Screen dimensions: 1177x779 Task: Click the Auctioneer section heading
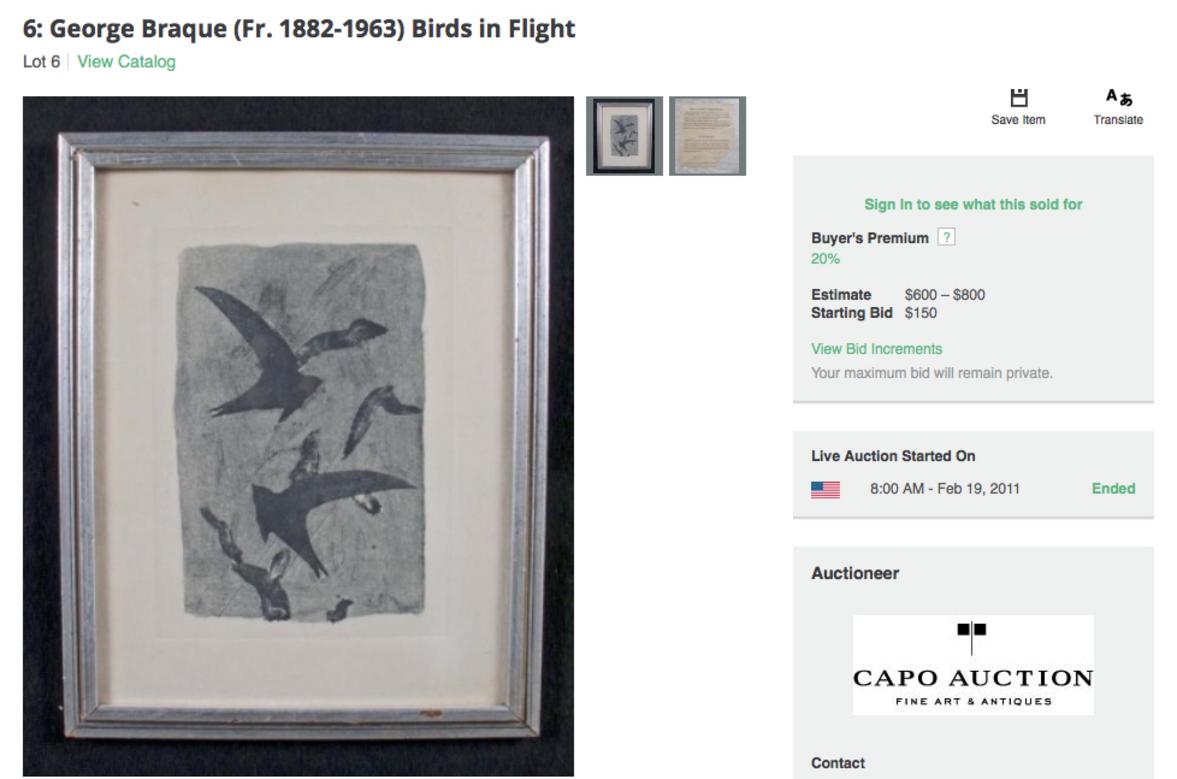tap(855, 573)
